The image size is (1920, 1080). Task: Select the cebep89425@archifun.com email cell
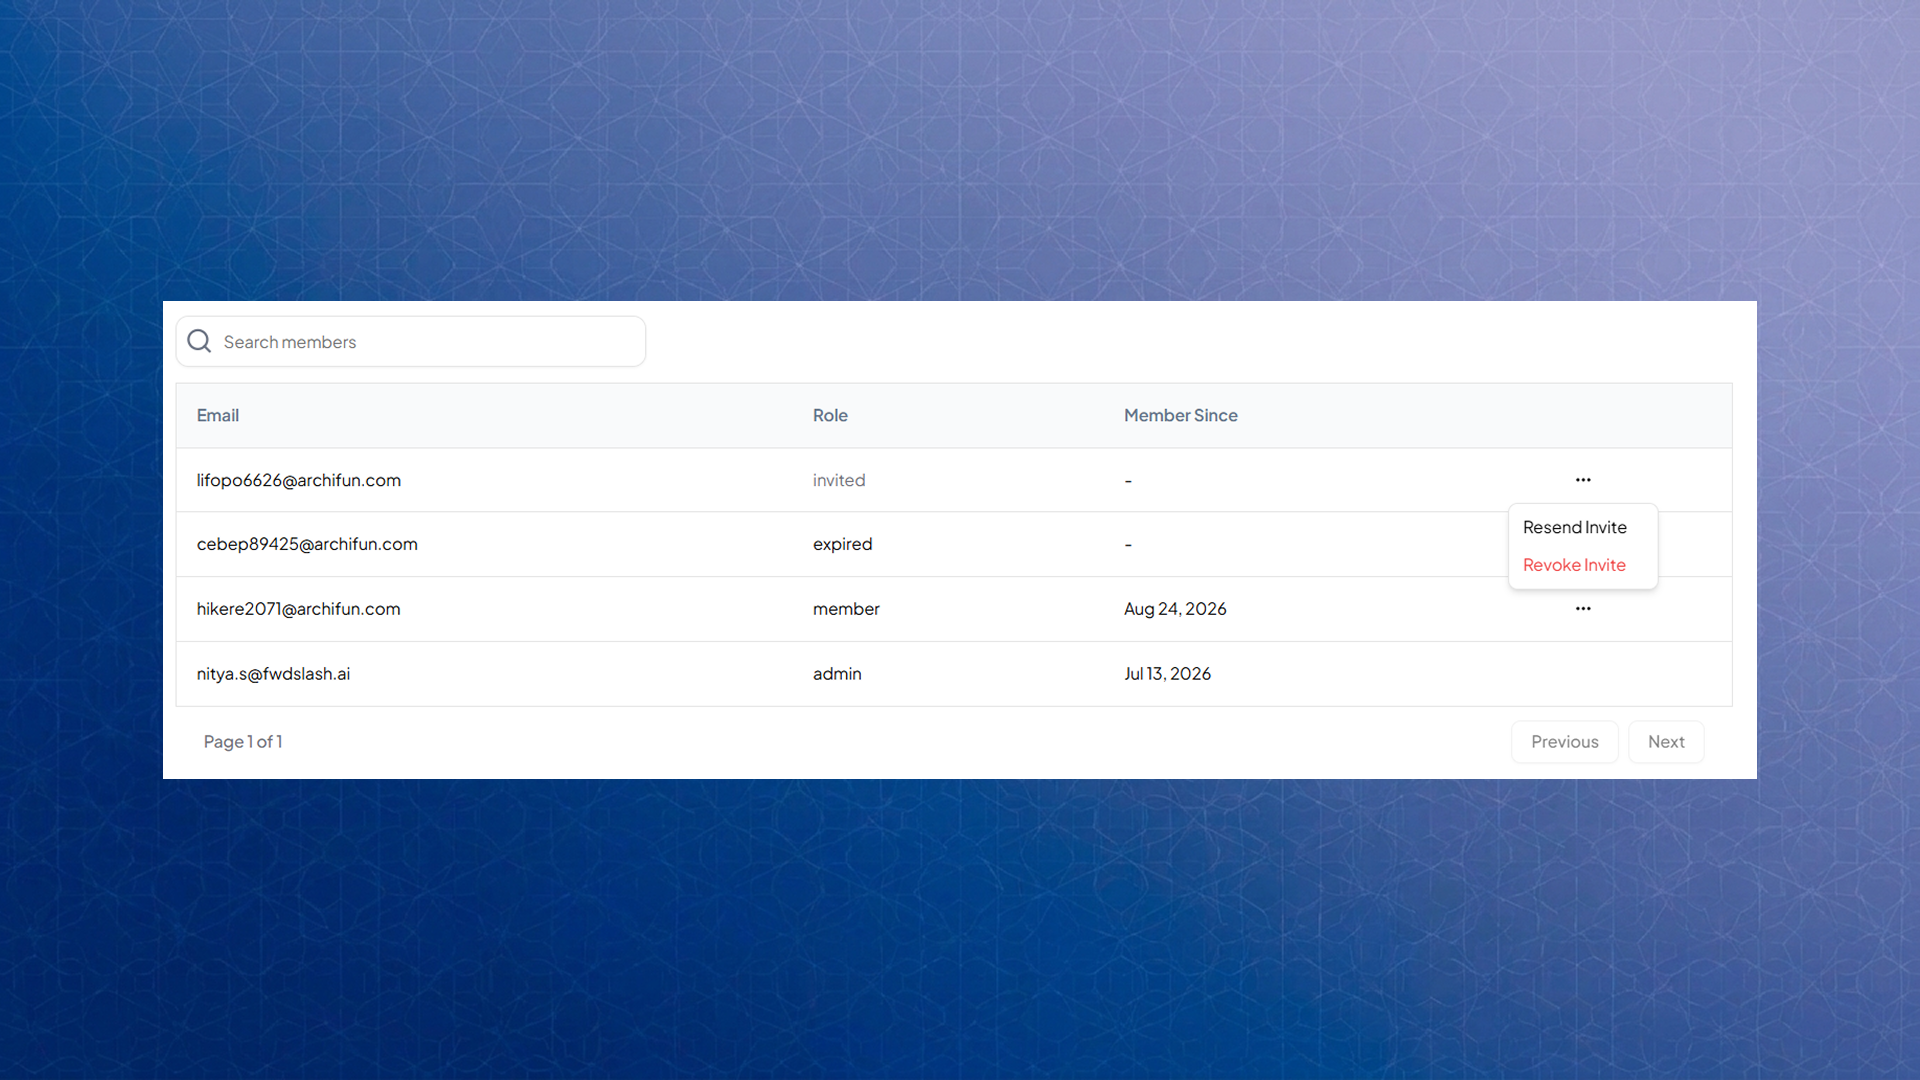[307, 544]
